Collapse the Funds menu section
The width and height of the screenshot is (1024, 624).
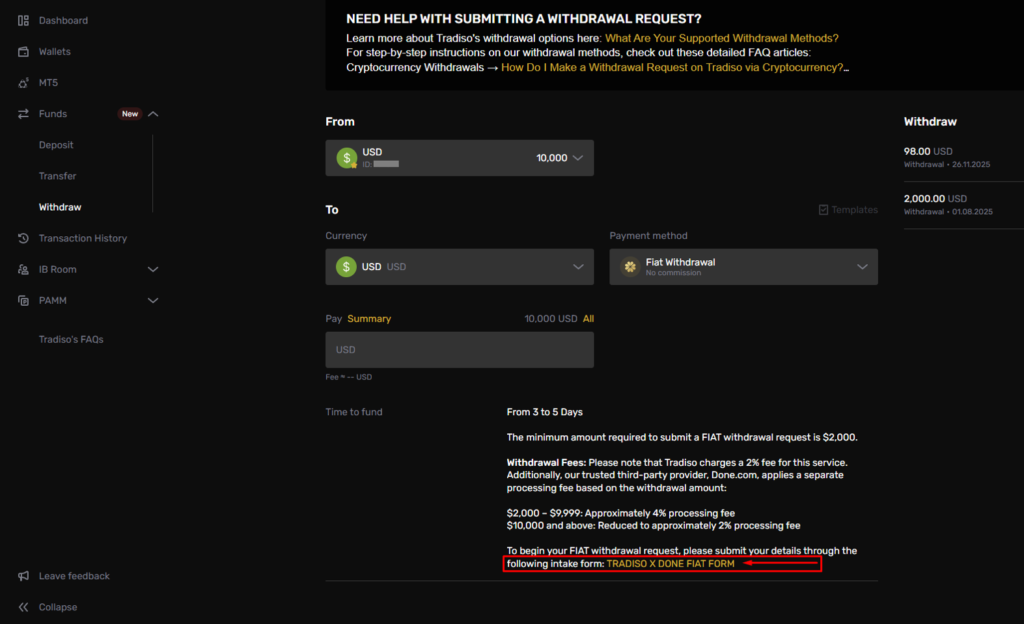[x=153, y=114]
